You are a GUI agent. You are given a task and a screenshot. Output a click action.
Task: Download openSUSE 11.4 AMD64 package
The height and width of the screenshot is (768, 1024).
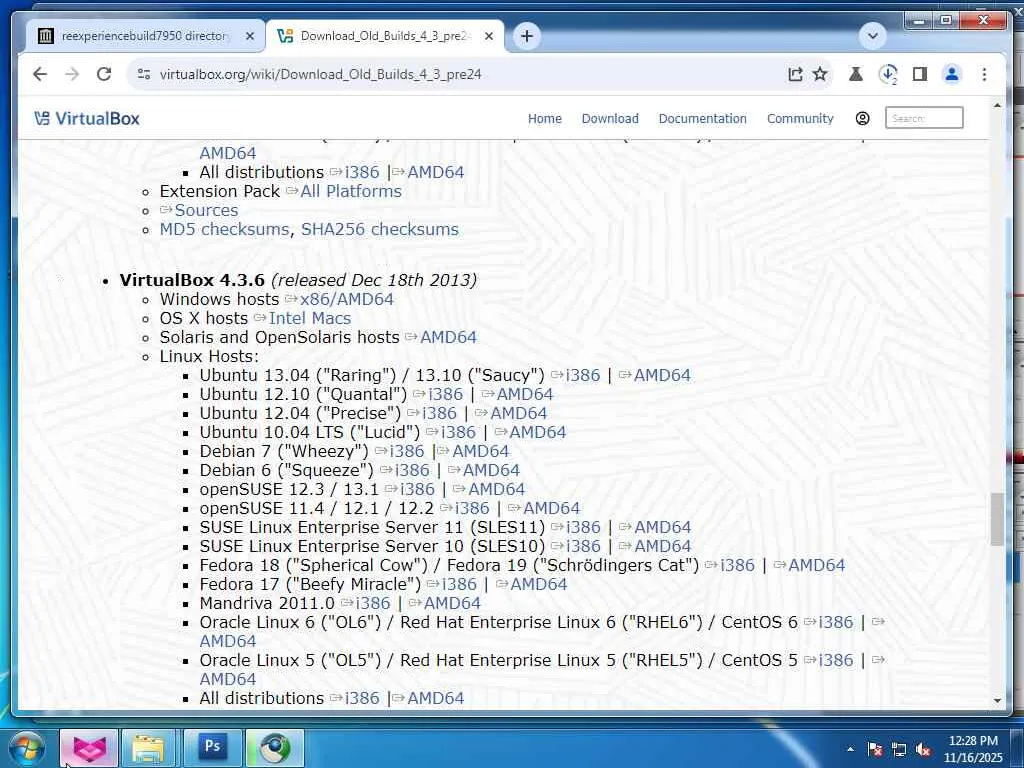[551, 508]
